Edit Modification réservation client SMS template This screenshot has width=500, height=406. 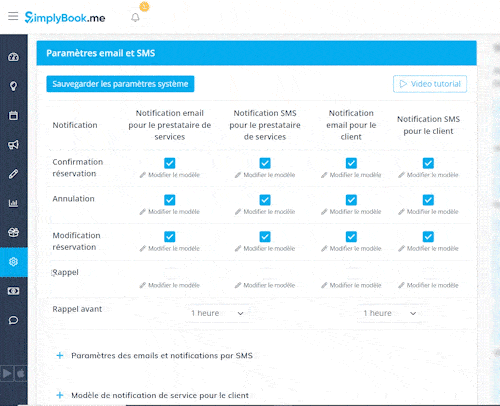428,249
